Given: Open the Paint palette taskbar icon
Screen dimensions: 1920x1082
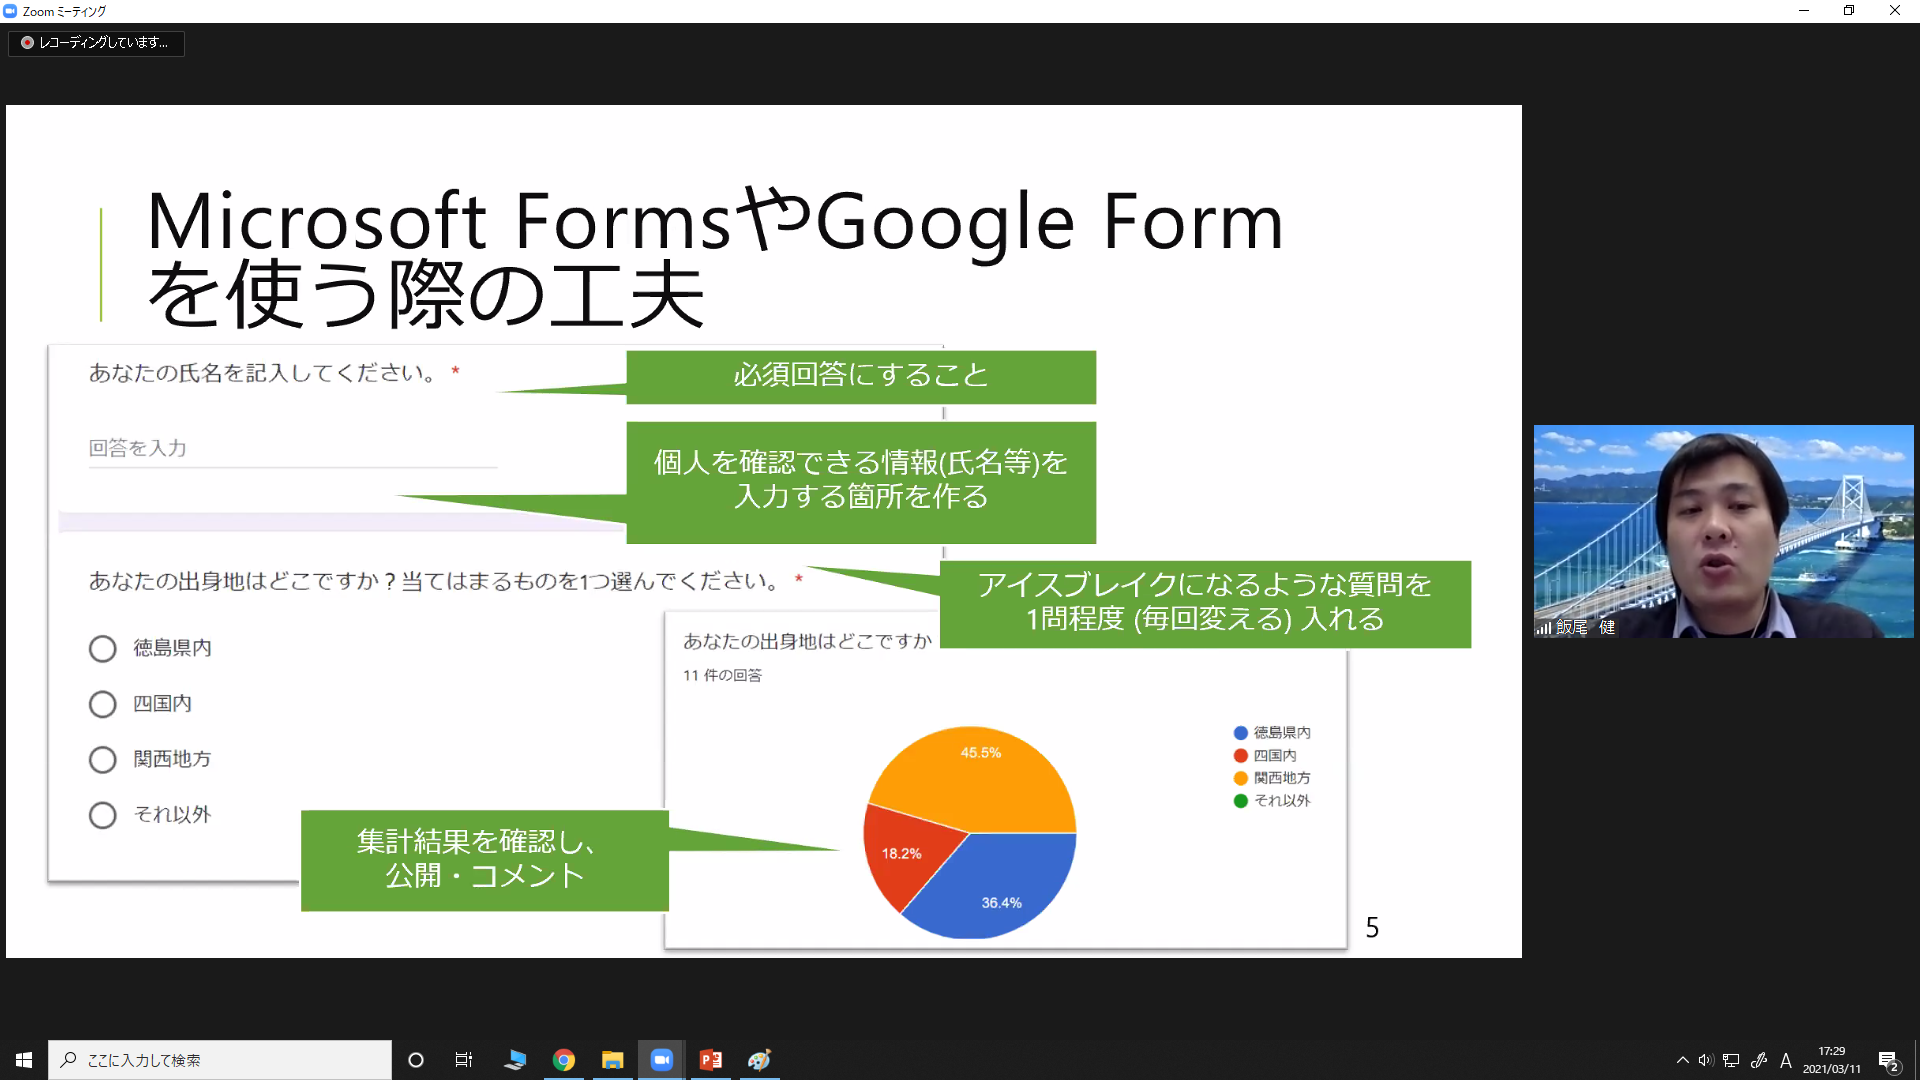Looking at the screenshot, I should [760, 1061].
